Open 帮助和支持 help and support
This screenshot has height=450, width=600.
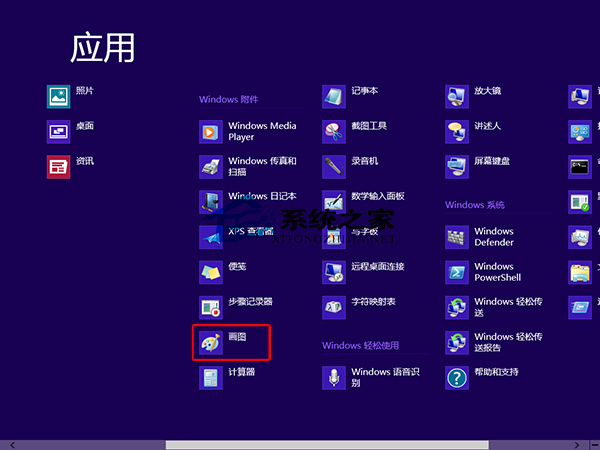(x=457, y=378)
